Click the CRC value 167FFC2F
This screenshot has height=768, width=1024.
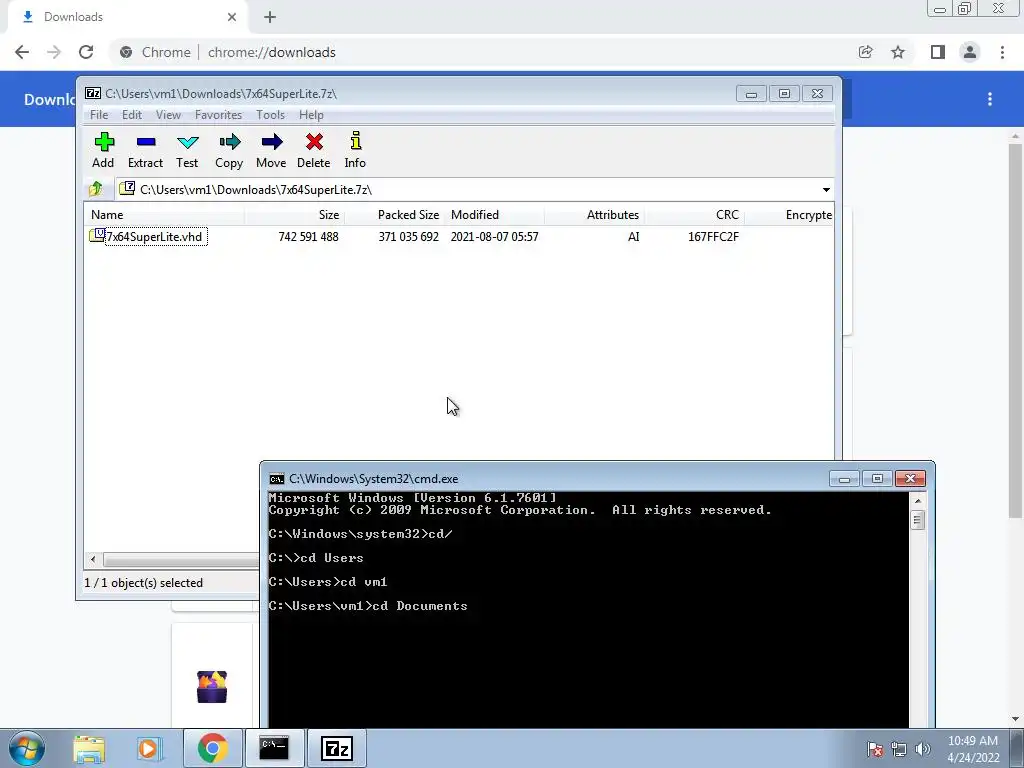tap(713, 236)
